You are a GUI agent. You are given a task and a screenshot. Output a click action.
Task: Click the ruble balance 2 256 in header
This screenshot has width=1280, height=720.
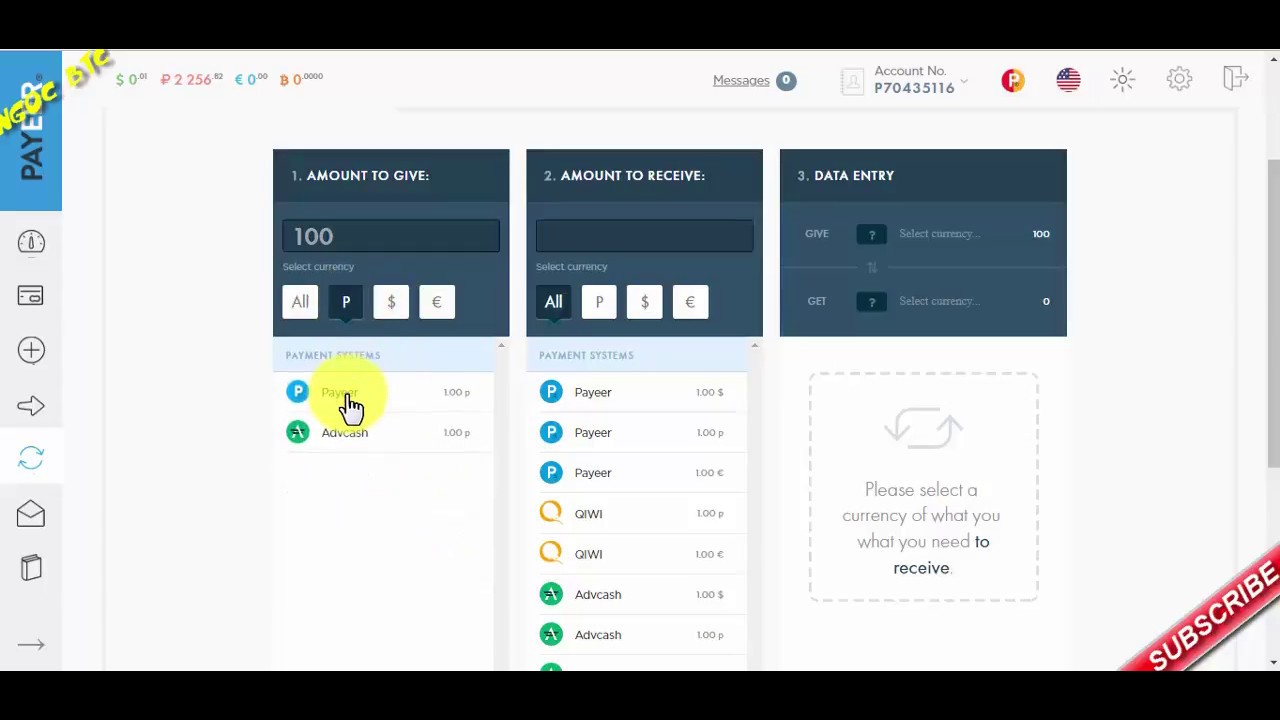(191, 79)
